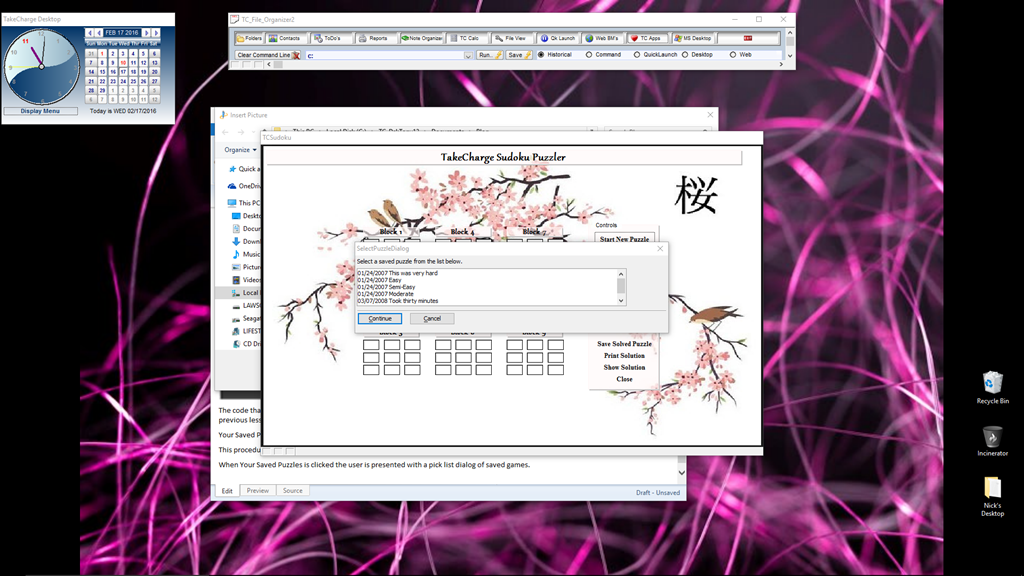Image resolution: width=1024 pixels, height=576 pixels.
Task: Switch to the Preview tab
Action: point(258,491)
